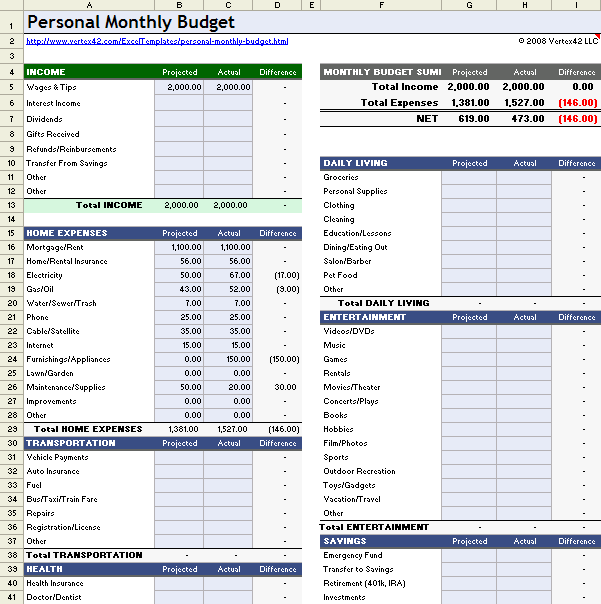This screenshot has width=601, height=604.
Task: Click the column H header
Action: tap(524, 5)
